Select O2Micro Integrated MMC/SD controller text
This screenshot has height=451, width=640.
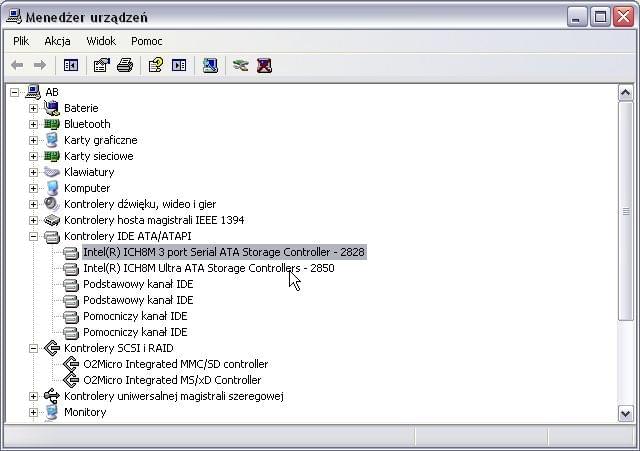point(176,364)
